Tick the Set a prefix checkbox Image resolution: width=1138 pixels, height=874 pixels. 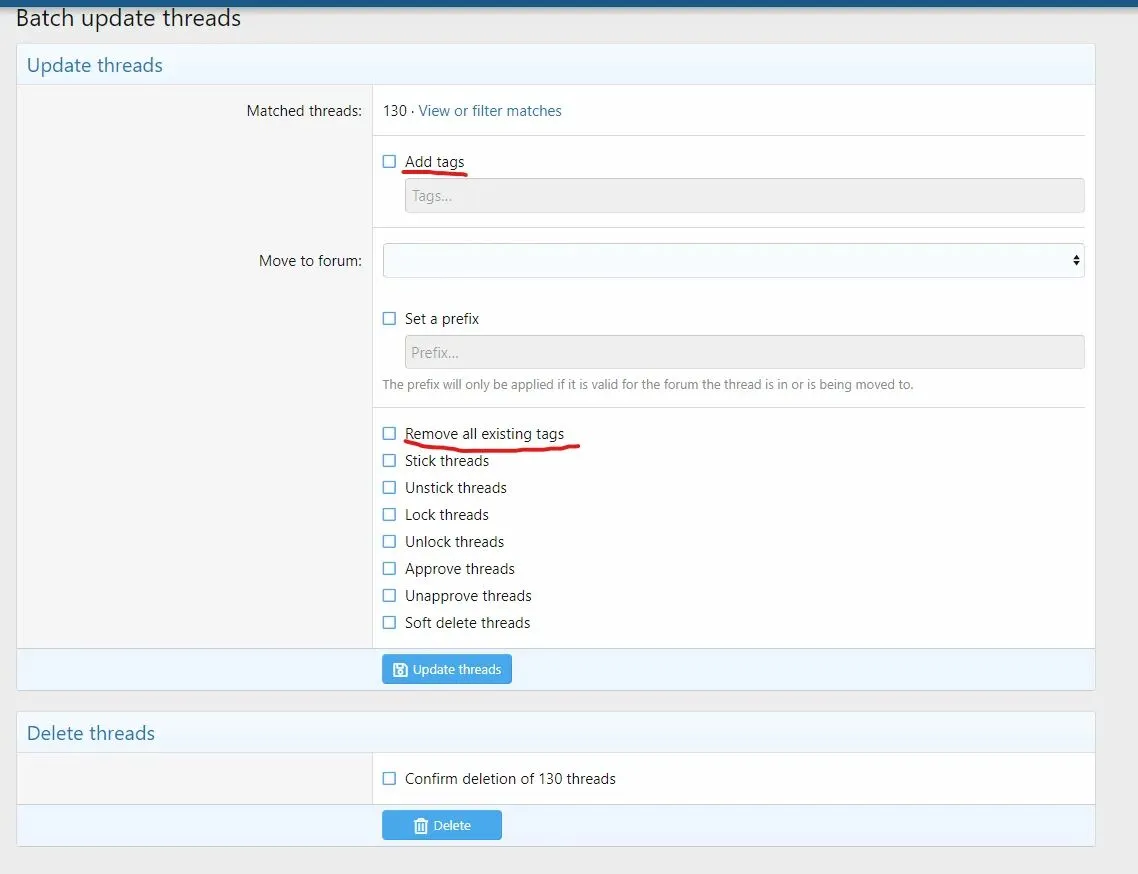click(389, 319)
